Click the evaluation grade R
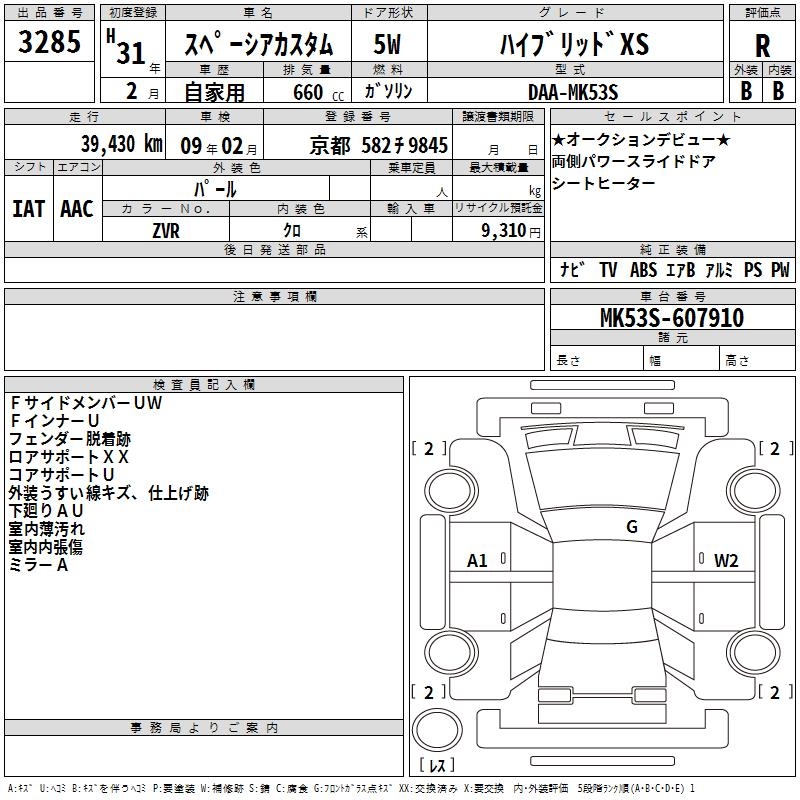 tap(762, 46)
